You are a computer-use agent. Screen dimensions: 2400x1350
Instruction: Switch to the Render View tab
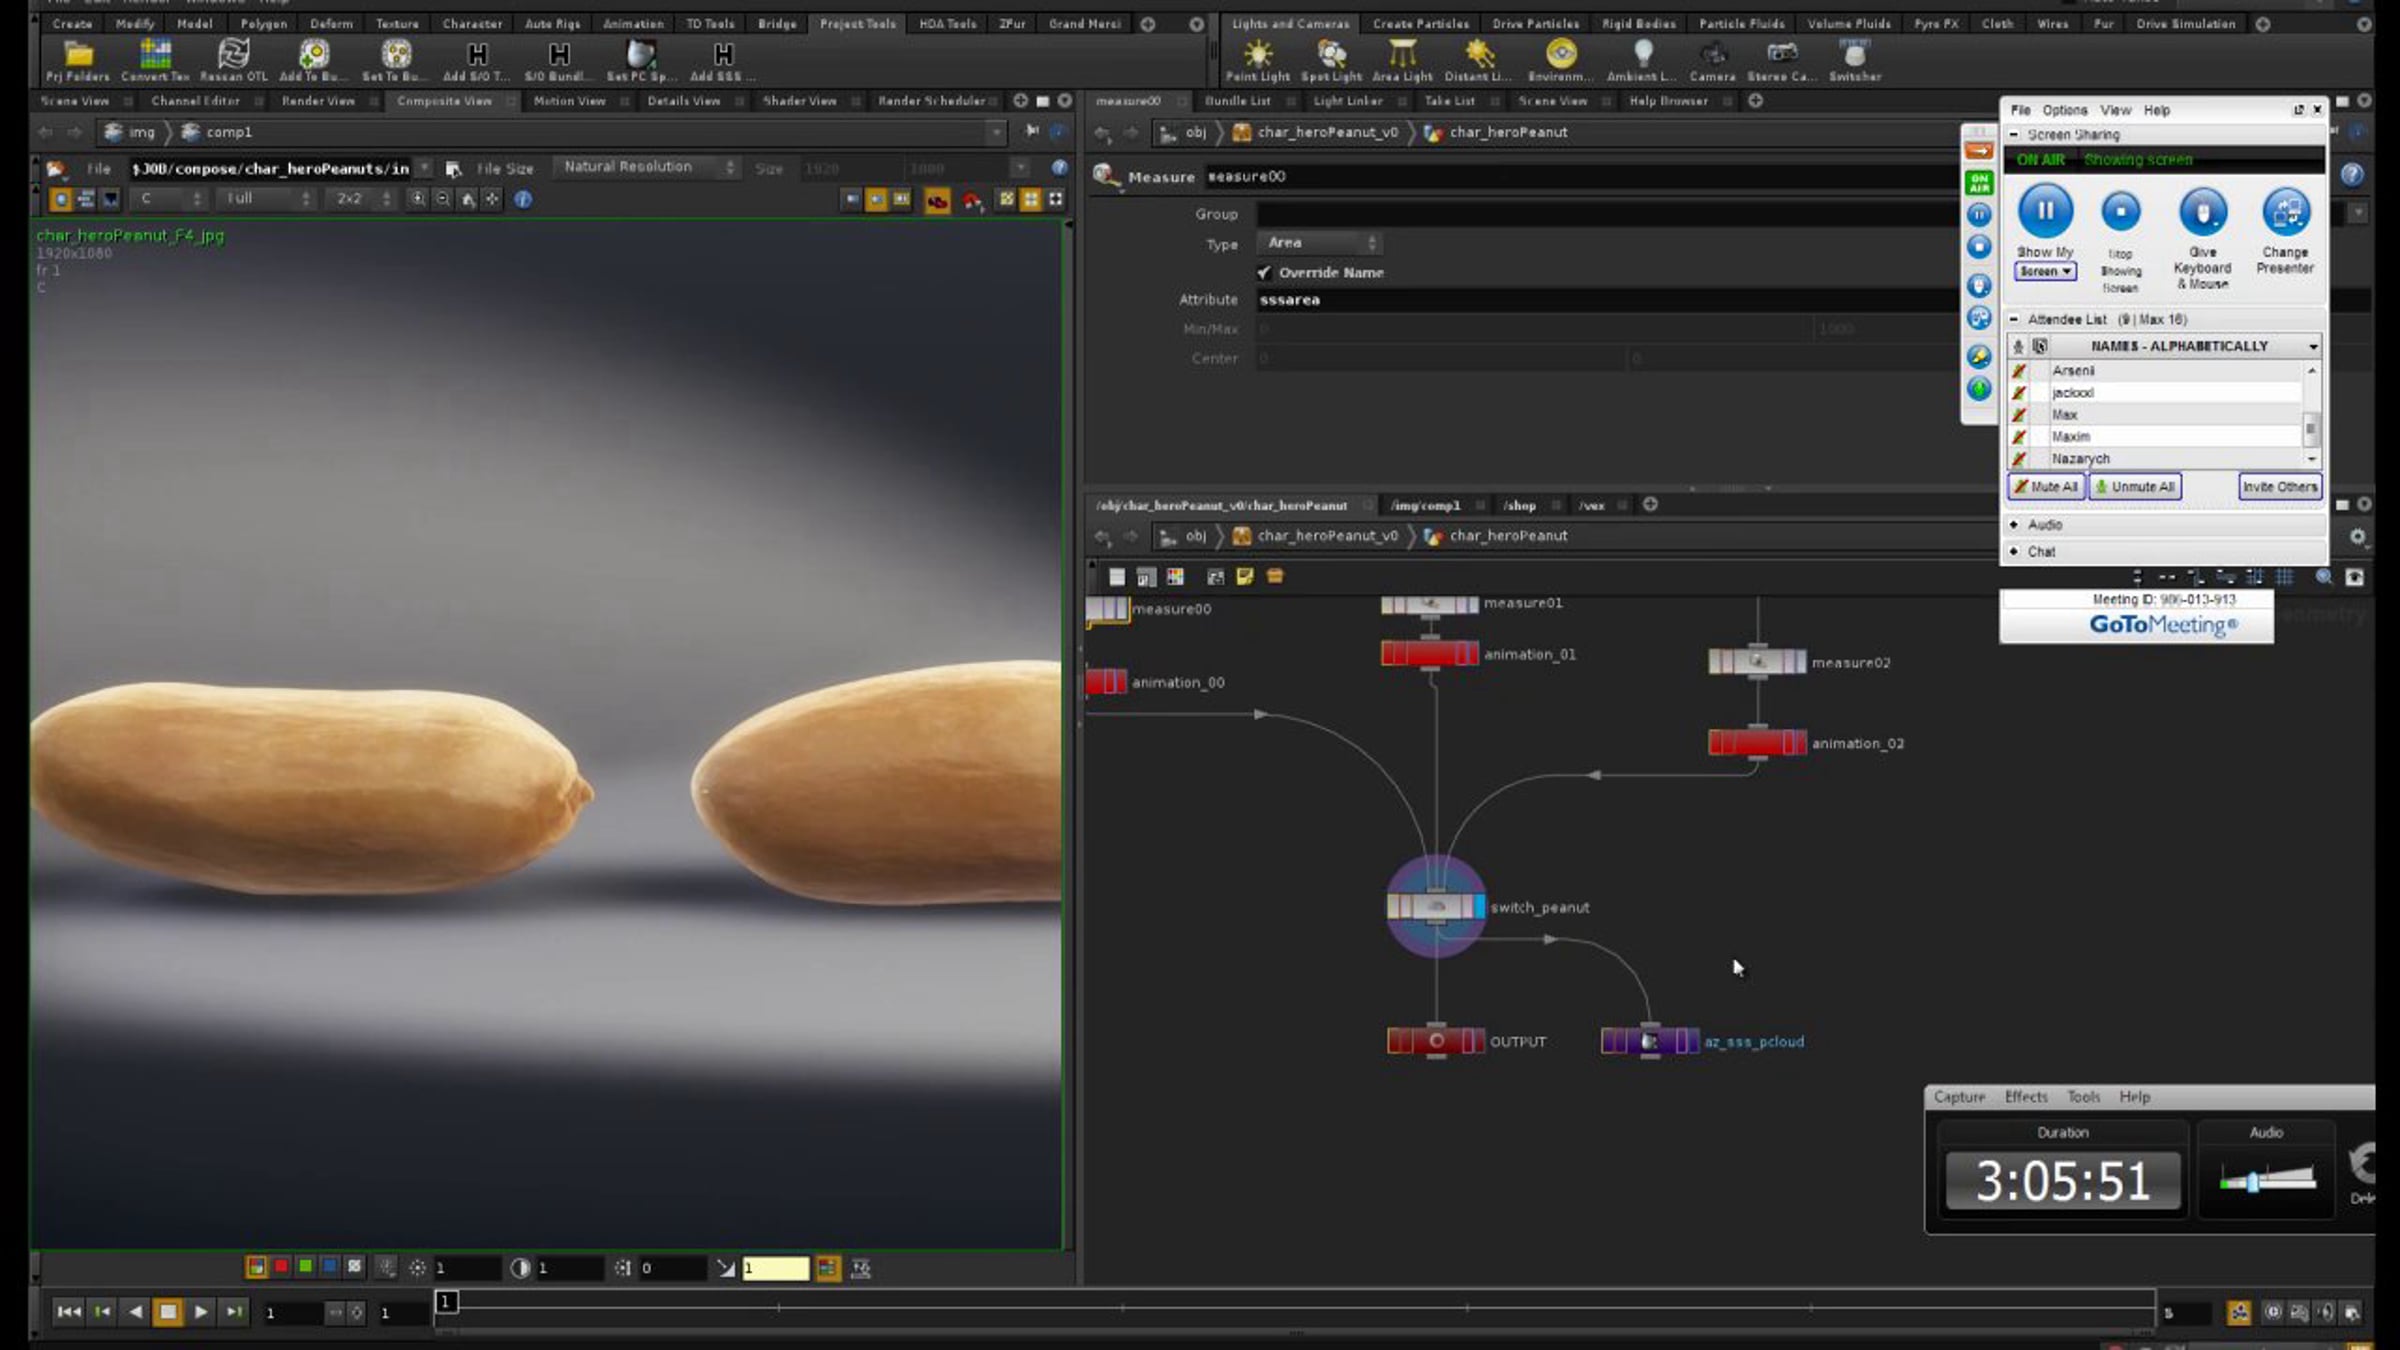(x=318, y=101)
